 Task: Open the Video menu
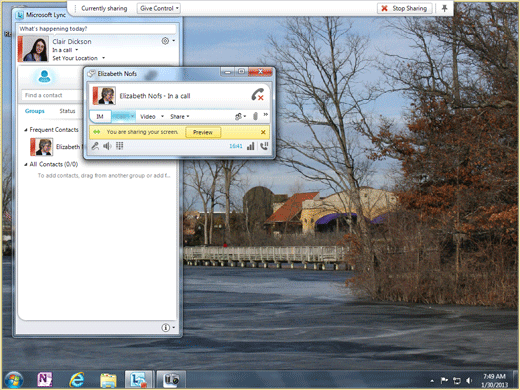[148, 116]
